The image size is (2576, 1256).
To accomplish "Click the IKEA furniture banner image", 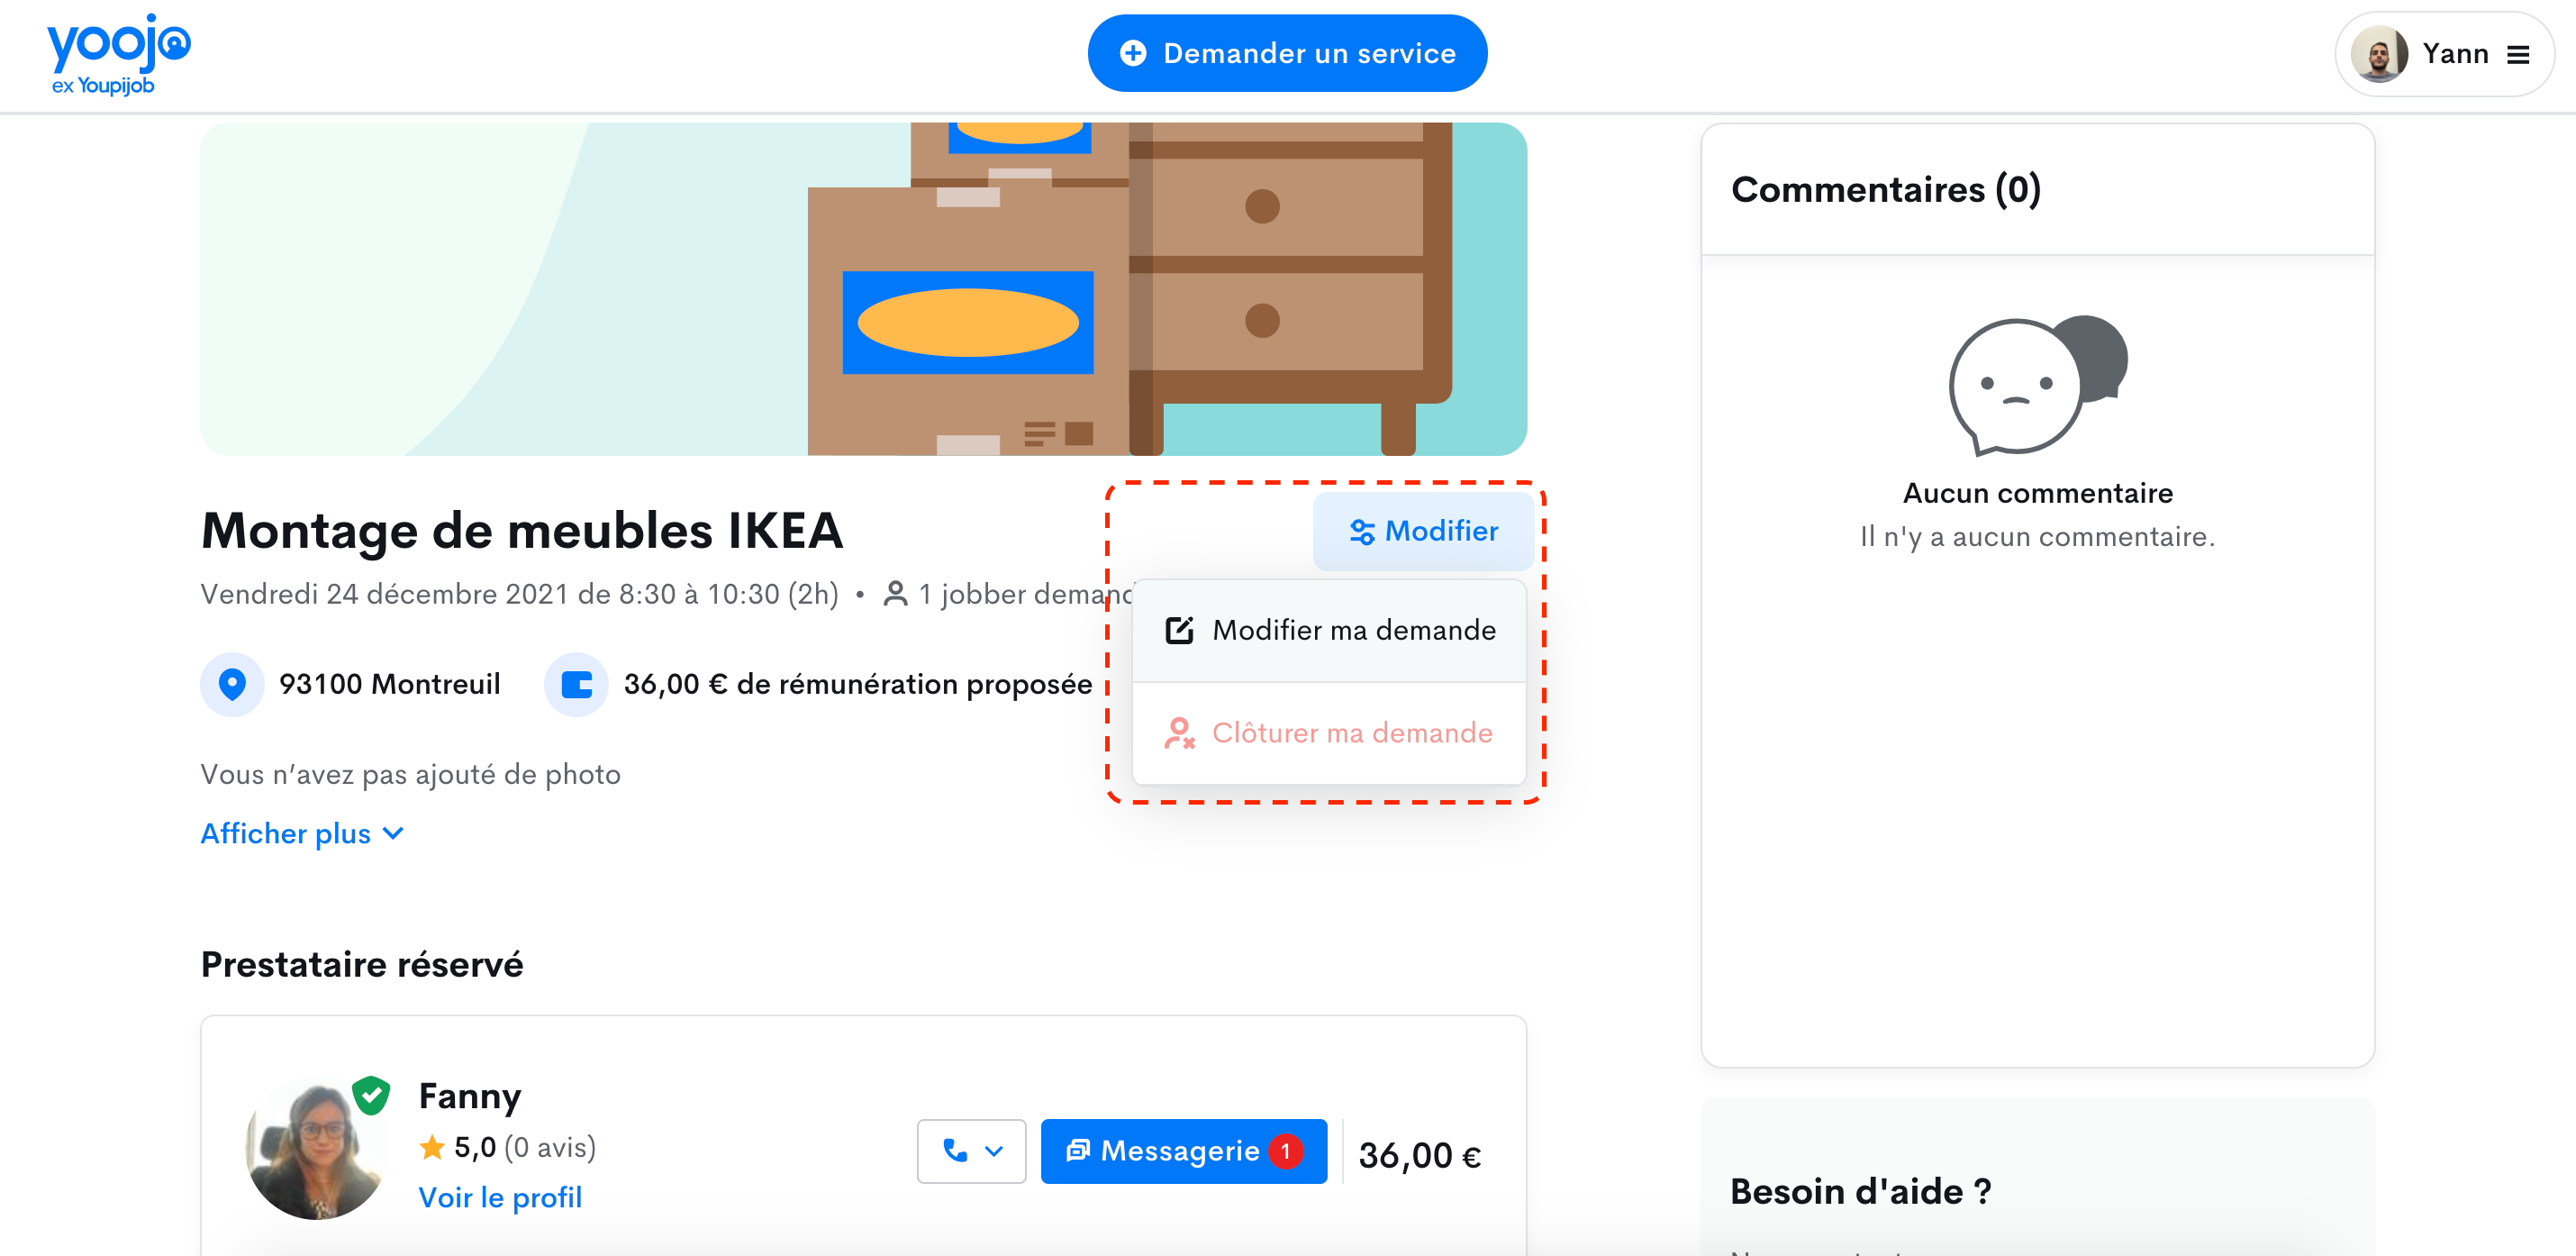I will [x=862, y=288].
